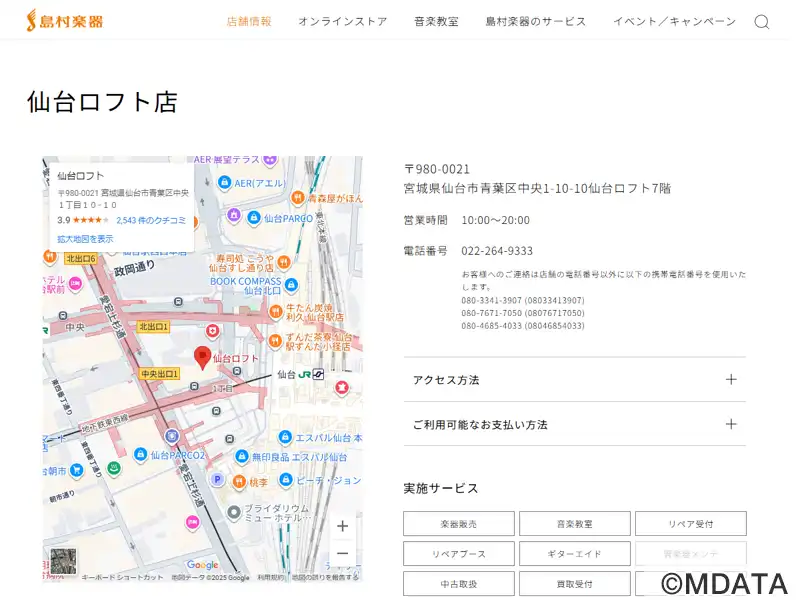Click the 拡大地図を表示 link

[85, 239]
